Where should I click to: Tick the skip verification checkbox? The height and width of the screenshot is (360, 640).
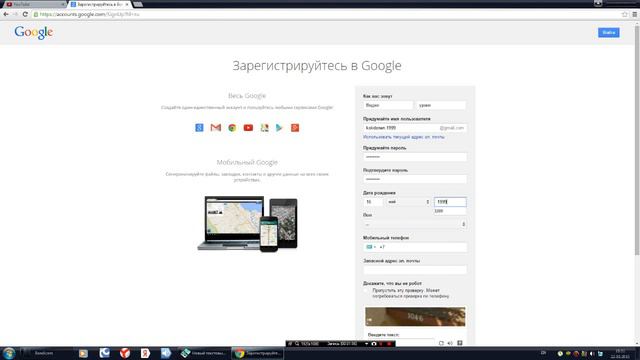pos(367,291)
